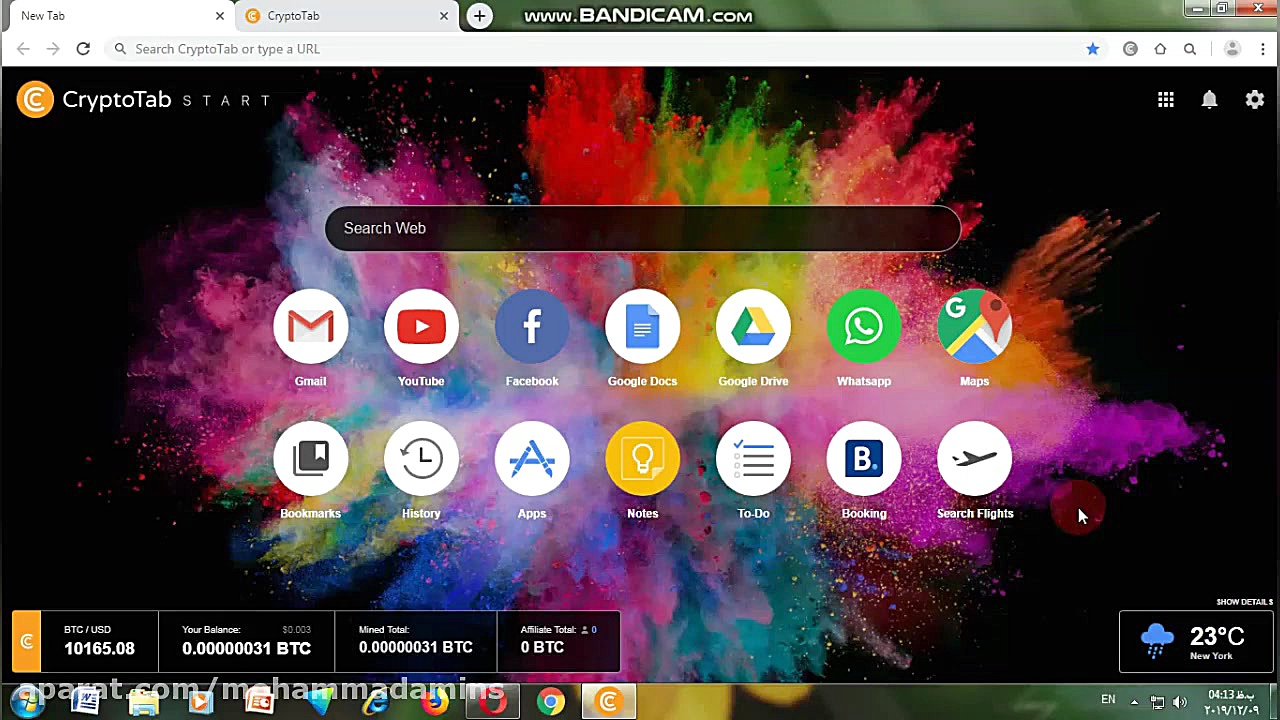Open Google Chrome from the taskbar
This screenshot has width=1280, height=720.
550,701
